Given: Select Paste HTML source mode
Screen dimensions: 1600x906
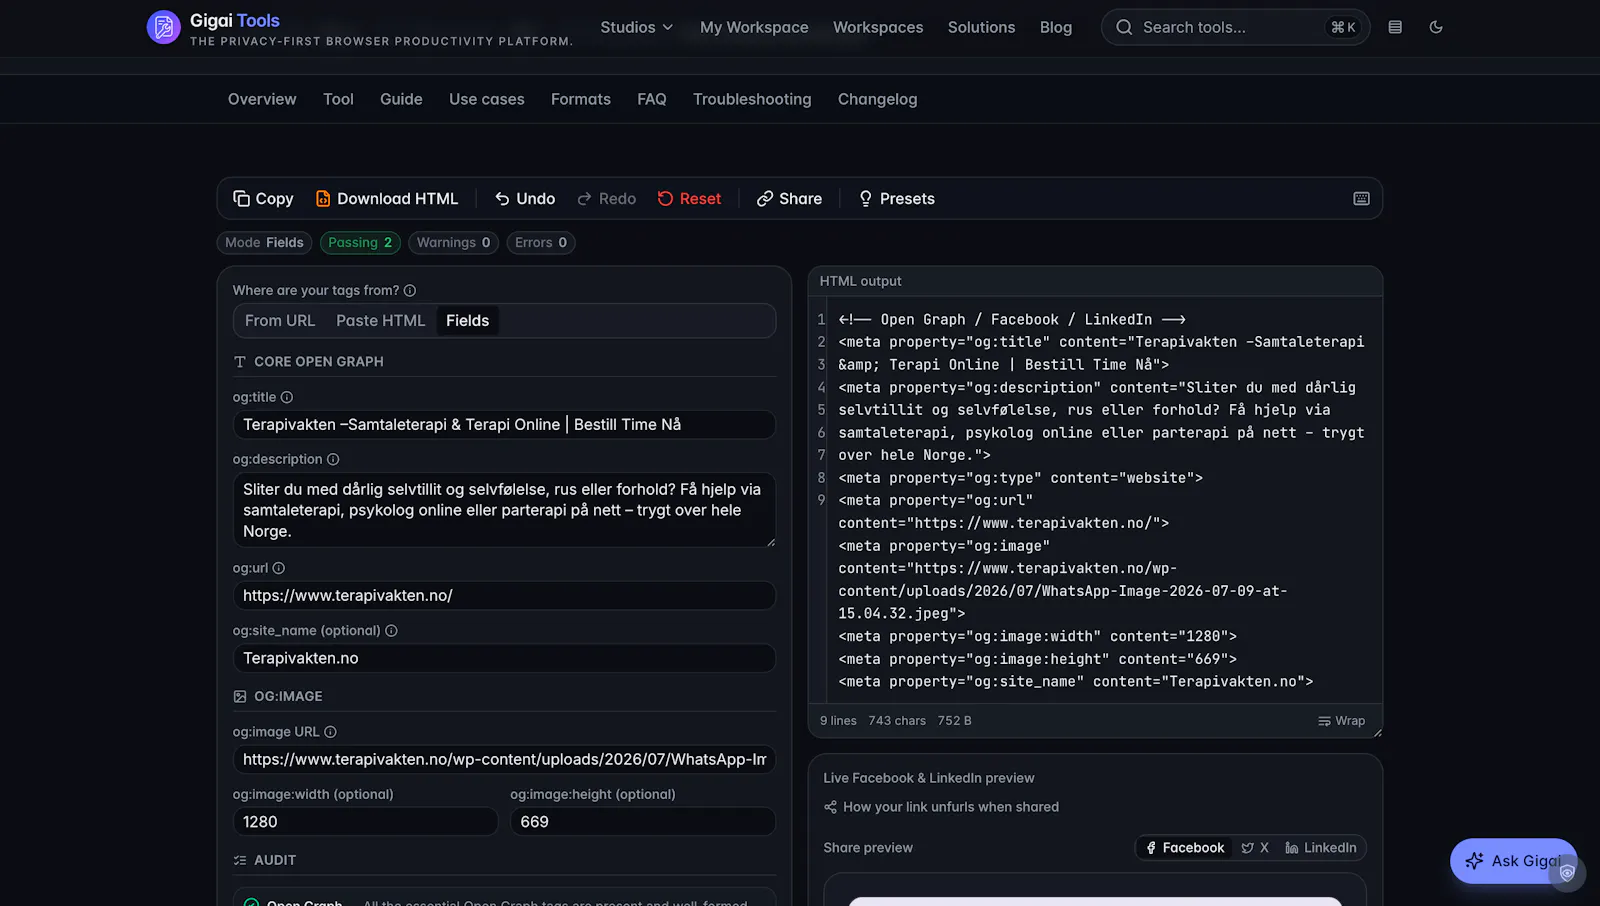Looking at the screenshot, I should tap(381, 321).
